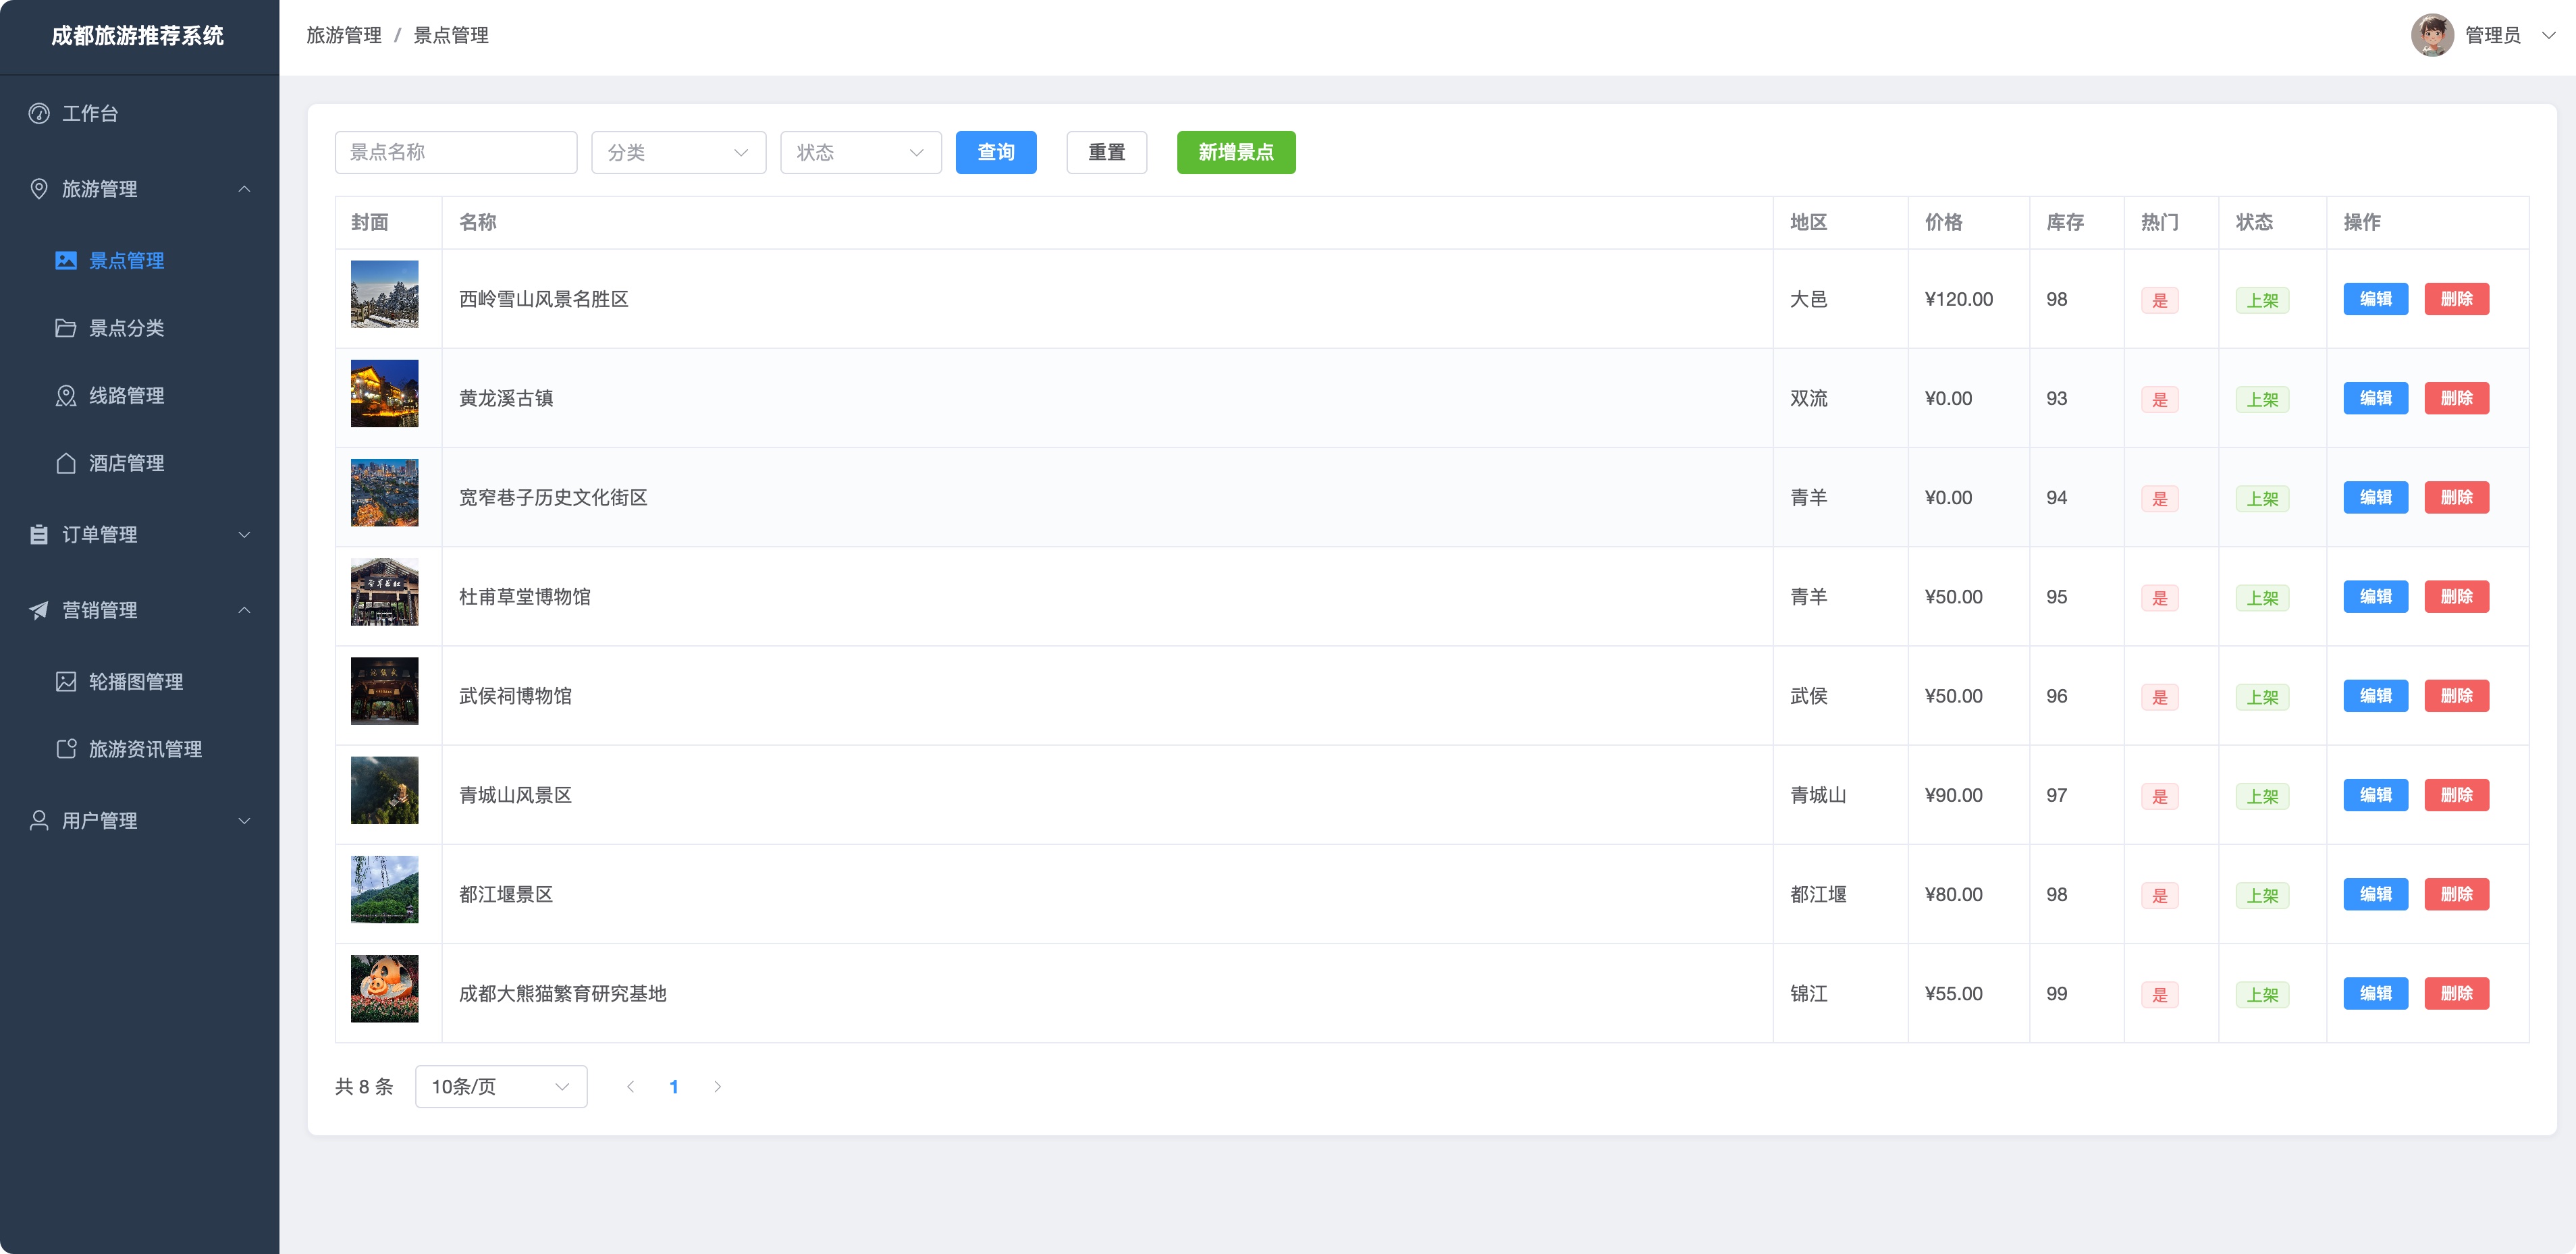The height and width of the screenshot is (1254, 2576).
Task: Click the 新增景点 button
Action: pyautogui.click(x=1235, y=152)
